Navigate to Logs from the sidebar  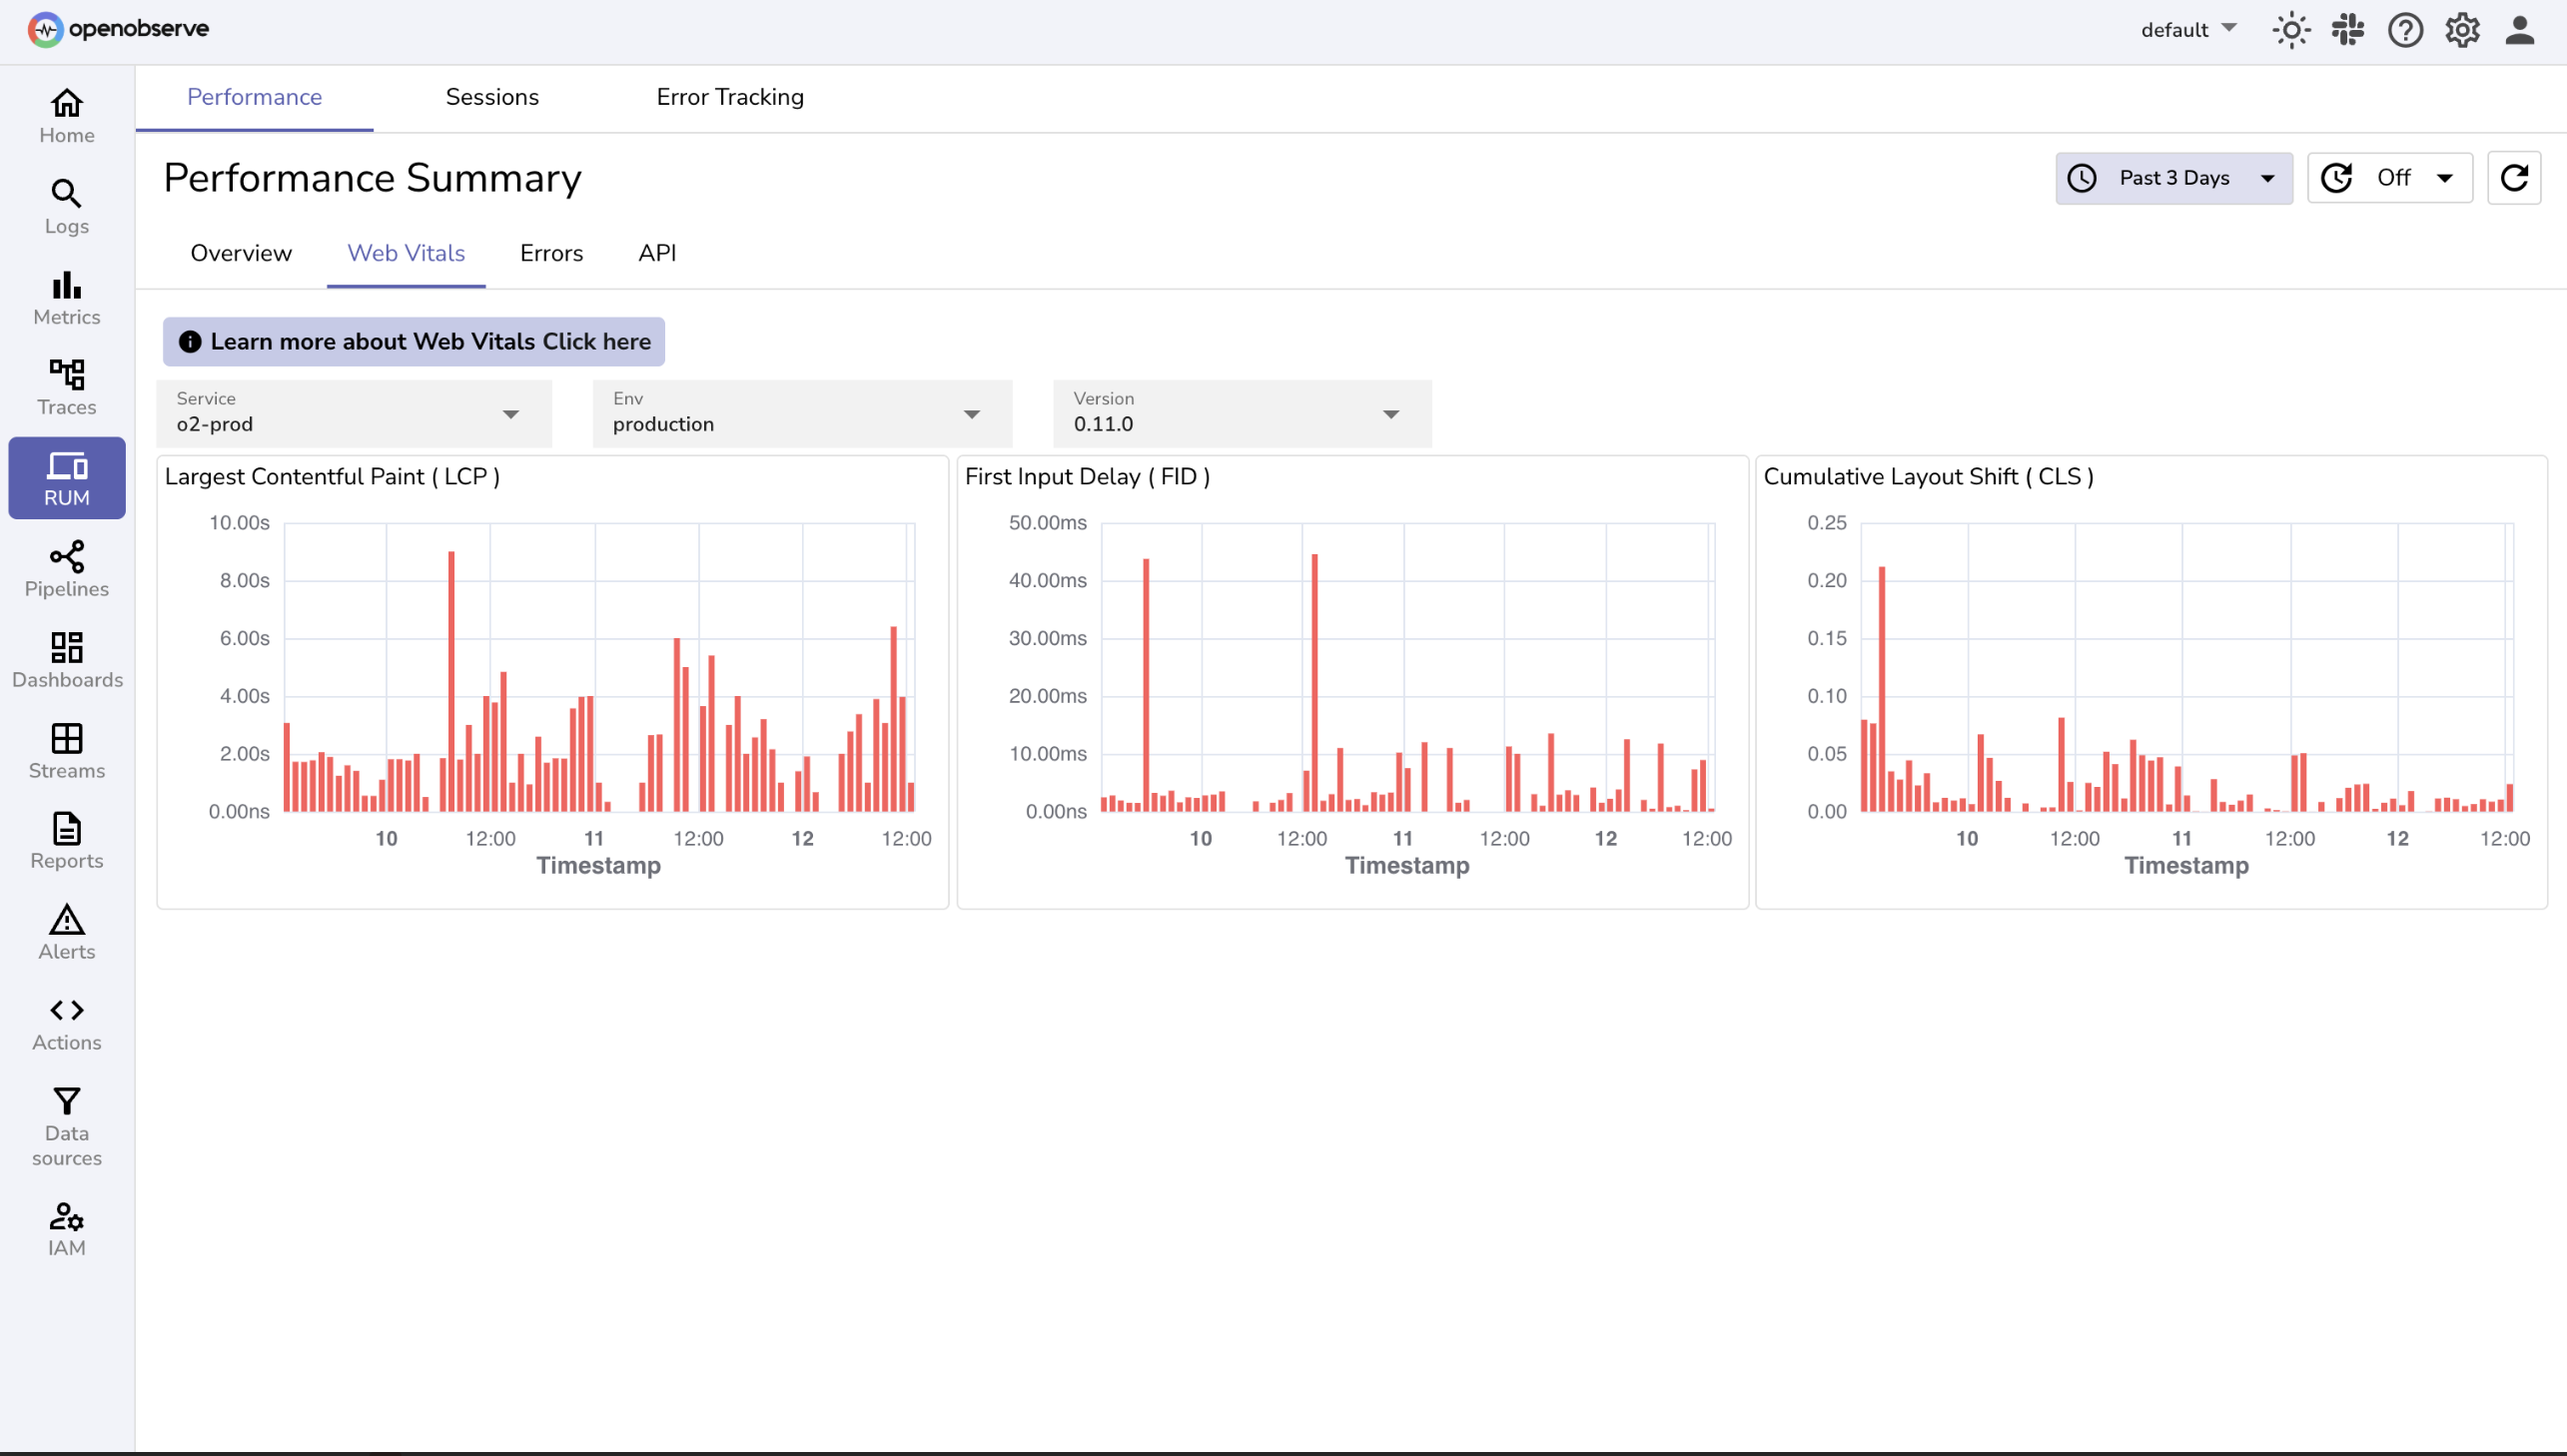[66, 207]
